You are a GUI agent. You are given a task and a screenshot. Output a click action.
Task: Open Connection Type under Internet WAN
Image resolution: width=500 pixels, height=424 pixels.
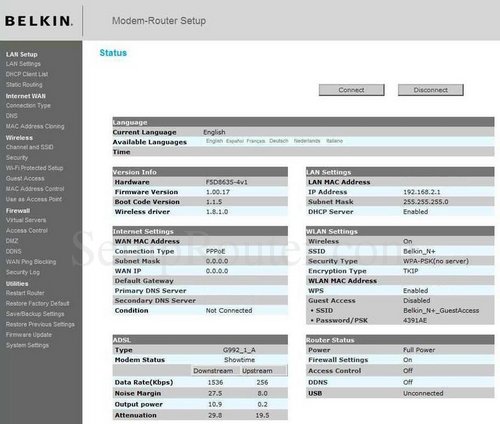[x=28, y=105]
